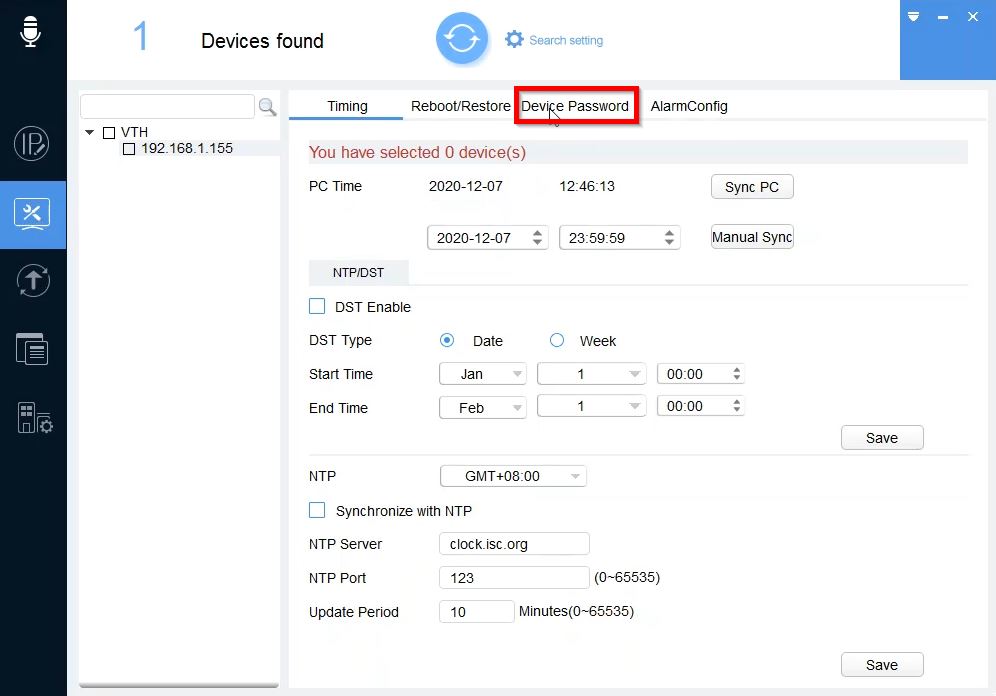This screenshot has height=696, width=996.
Task: Click the Update Period field 10
Action: [x=476, y=611]
